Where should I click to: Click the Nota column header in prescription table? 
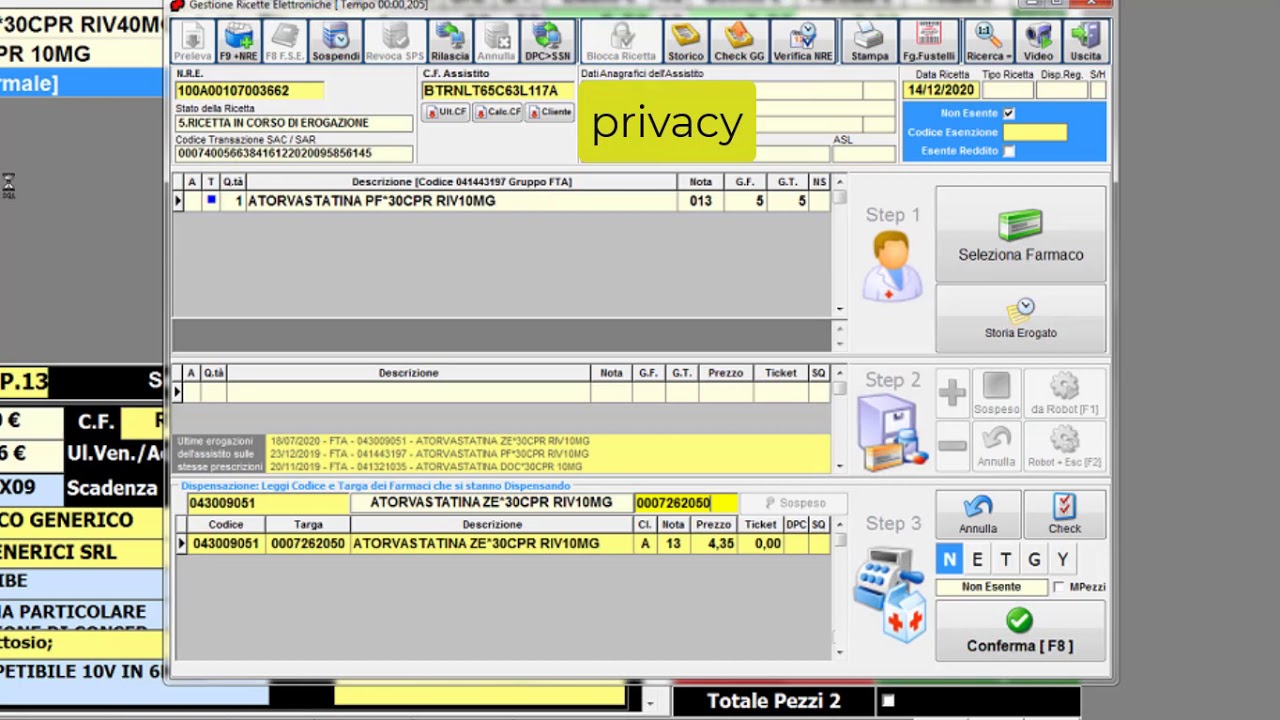click(x=701, y=182)
